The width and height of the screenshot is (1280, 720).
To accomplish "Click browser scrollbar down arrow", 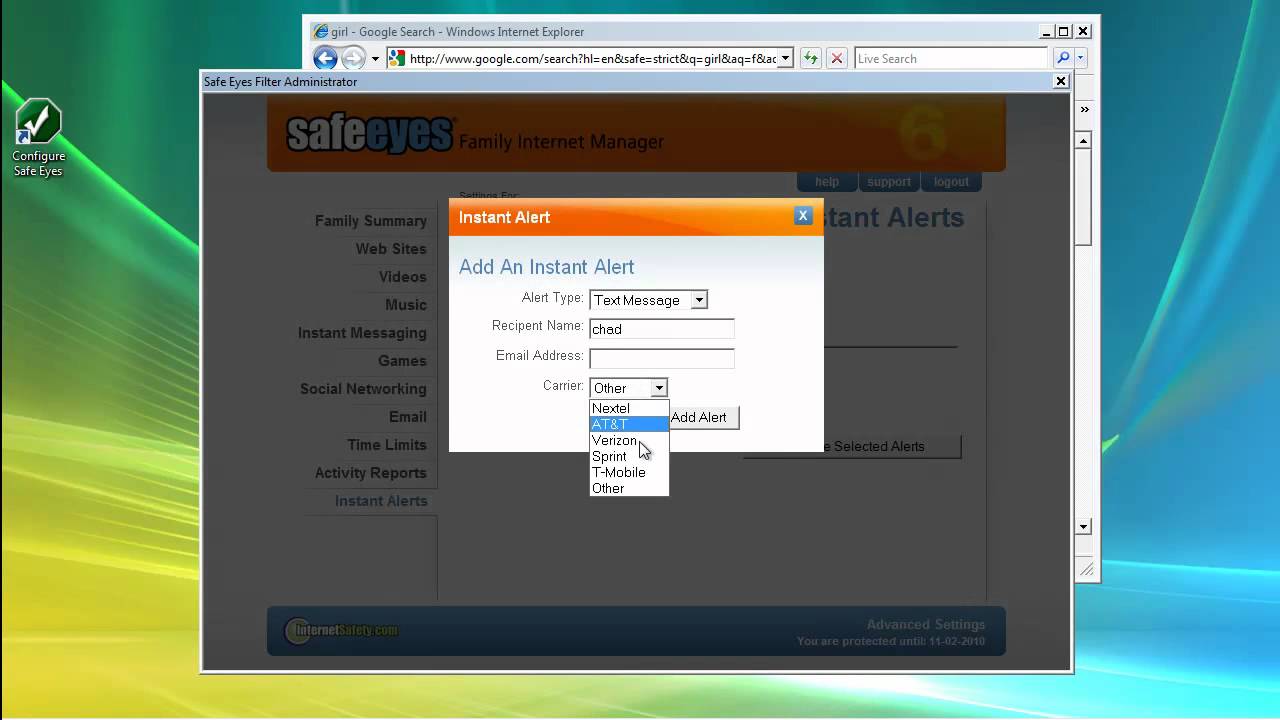I will [x=1083, y=527].
